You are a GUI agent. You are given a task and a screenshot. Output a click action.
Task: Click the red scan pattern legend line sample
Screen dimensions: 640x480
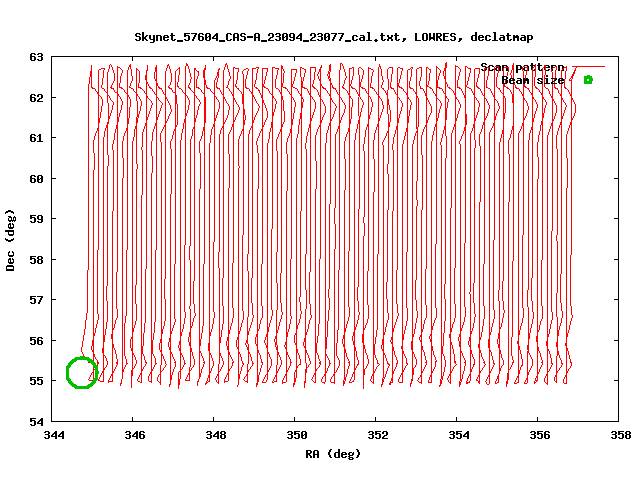(x=588, y=67)
